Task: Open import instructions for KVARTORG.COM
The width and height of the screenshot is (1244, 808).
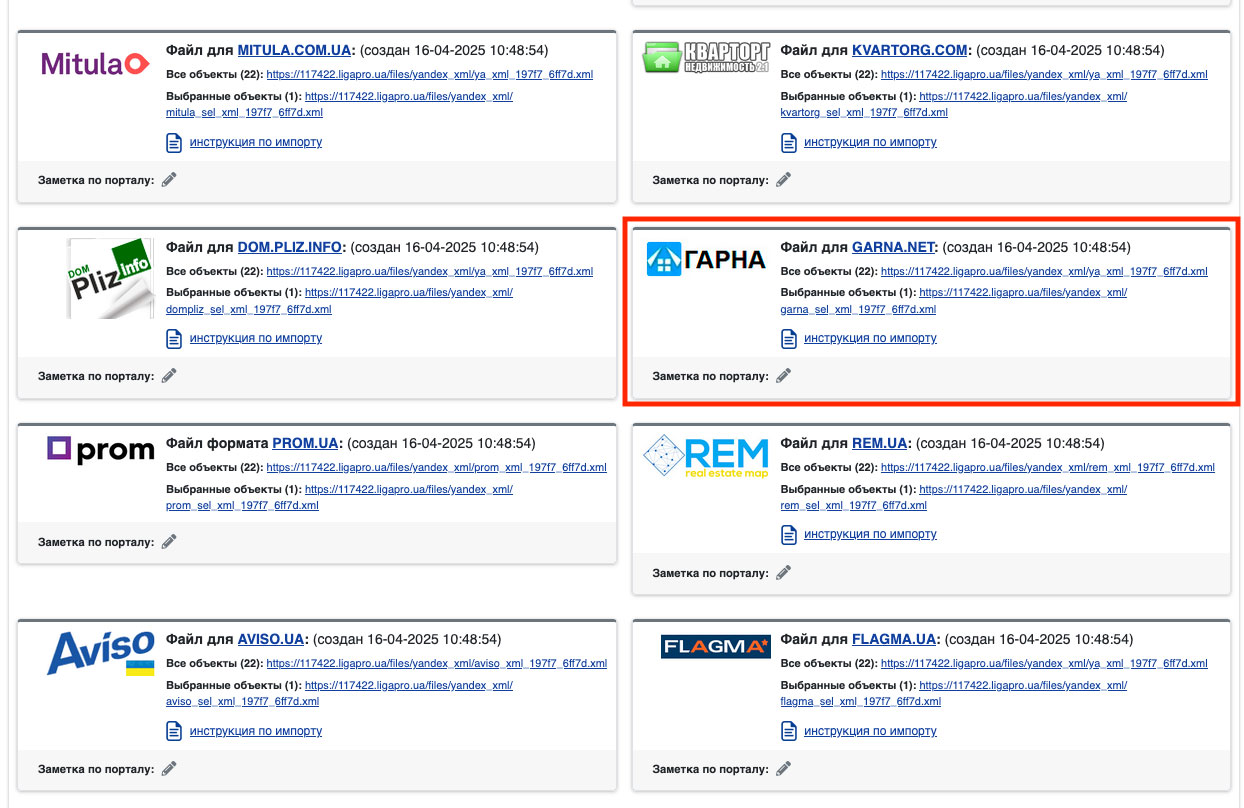Action: click(870, 142)
